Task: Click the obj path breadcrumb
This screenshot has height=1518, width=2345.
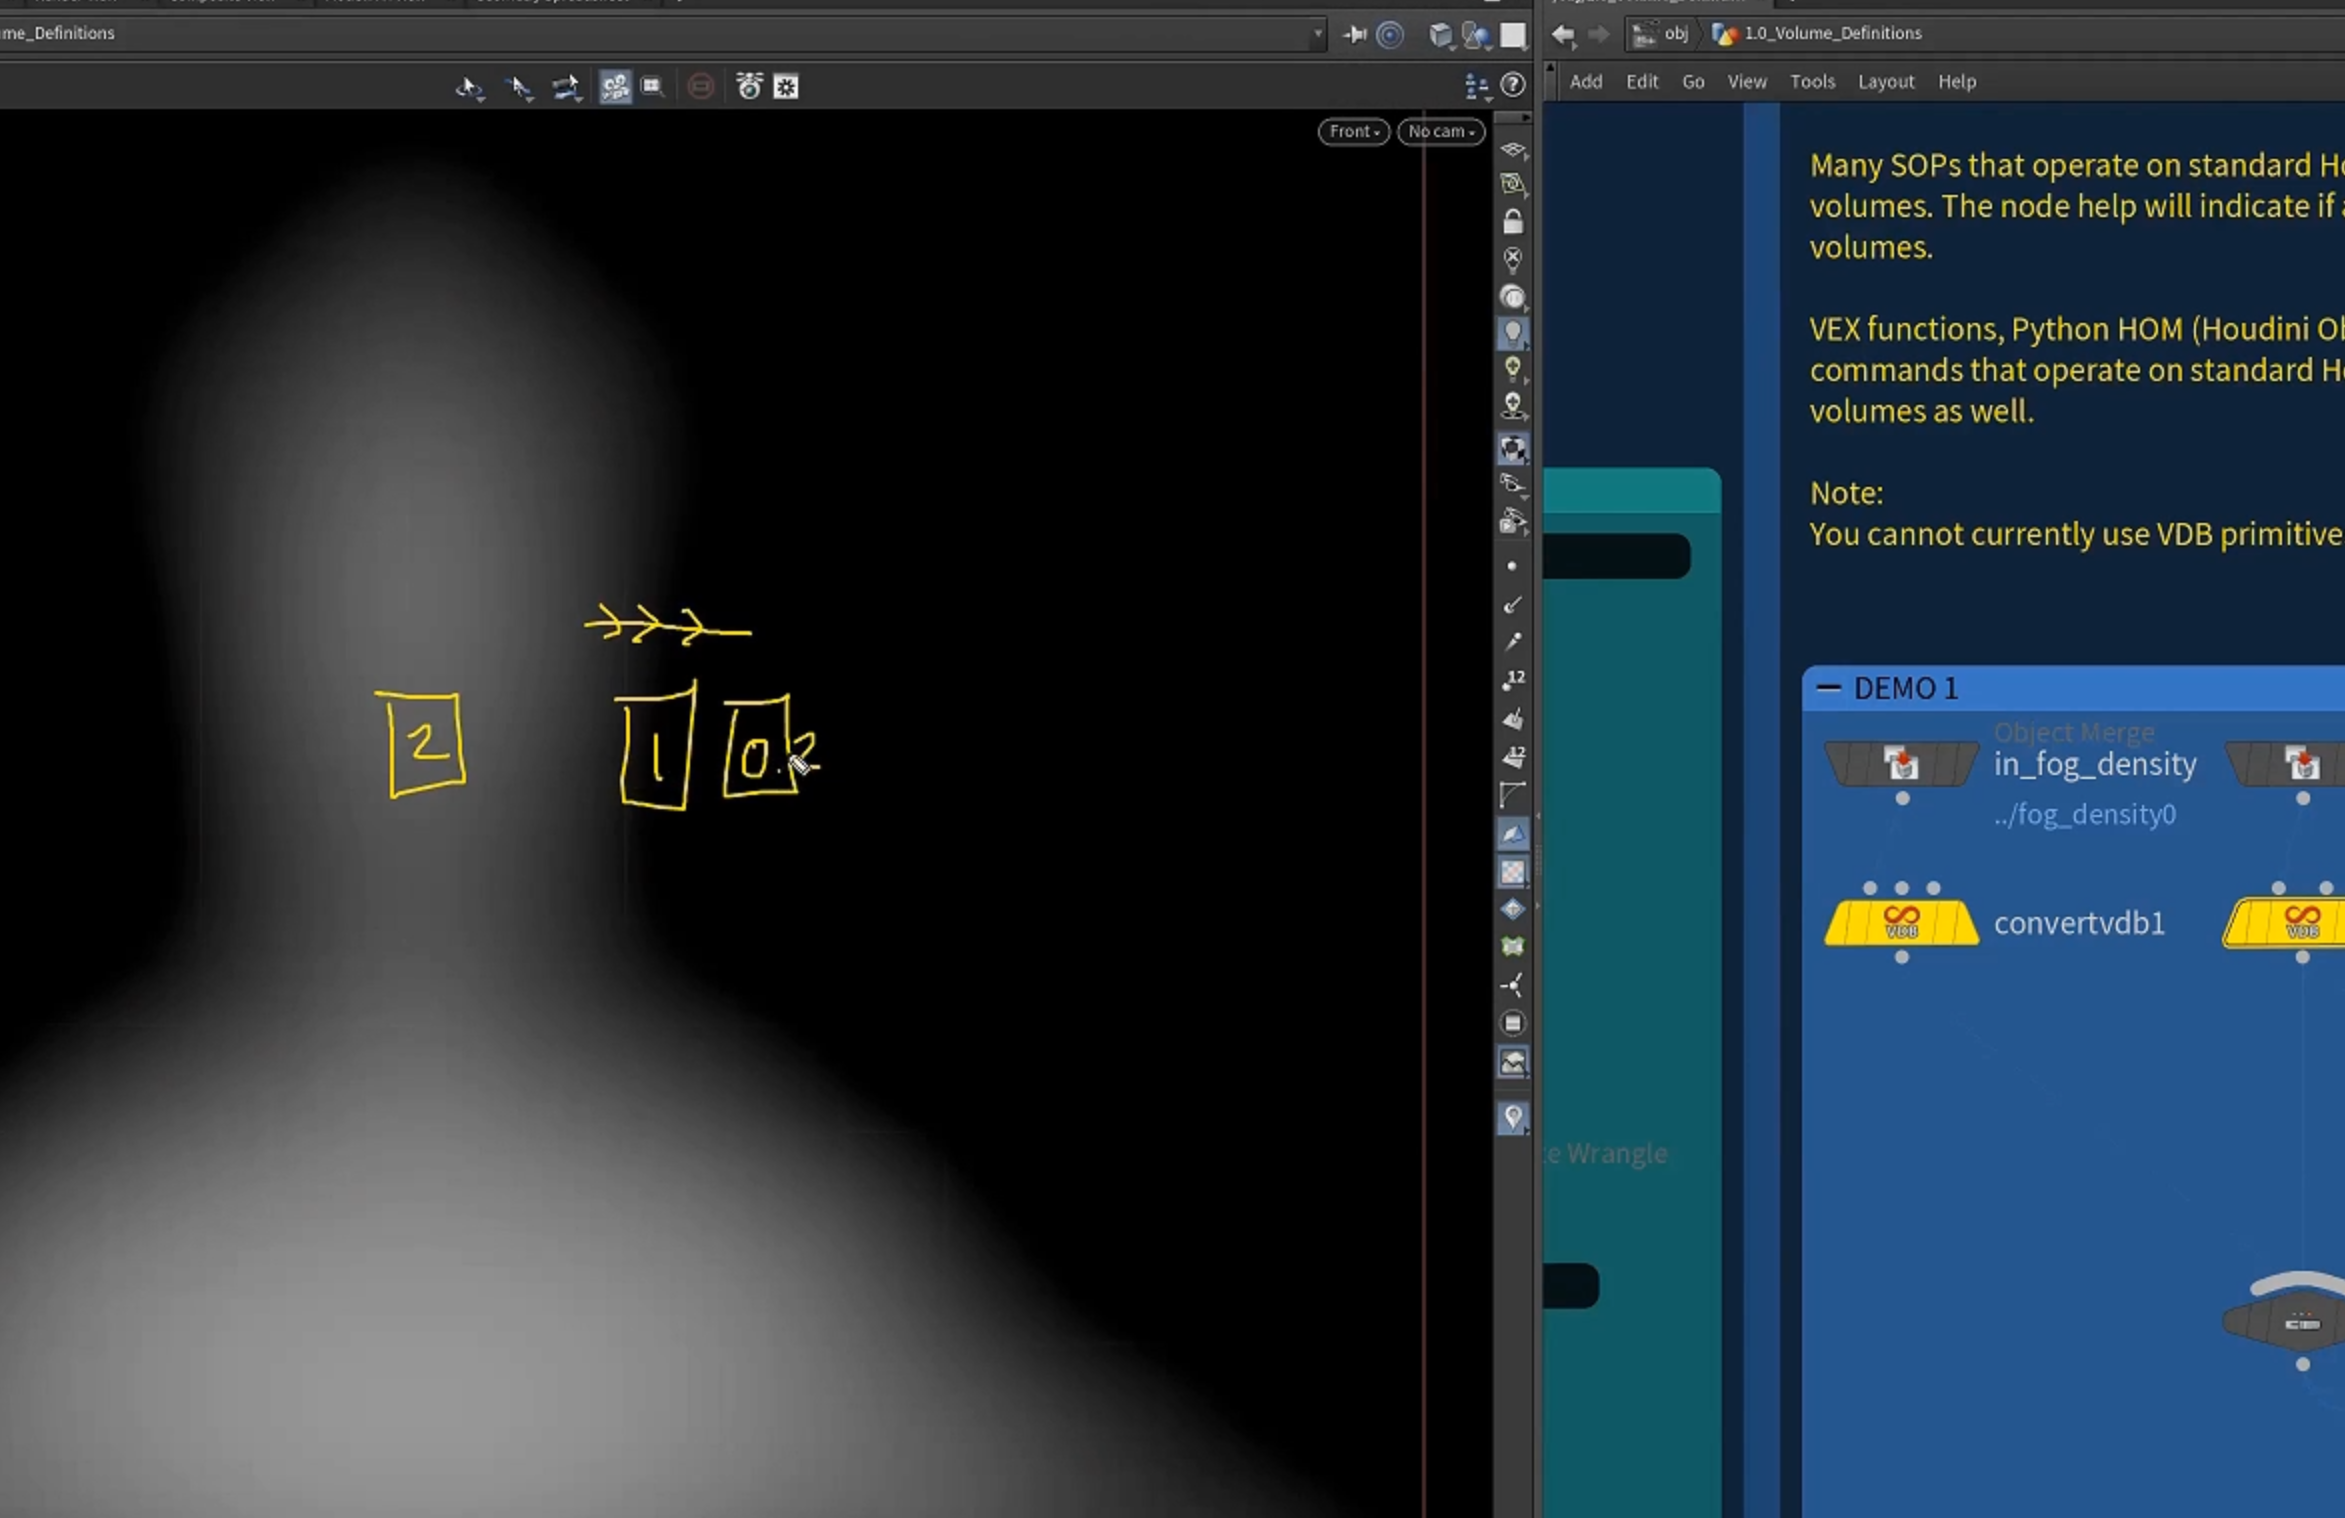Action: [1662, 34]
